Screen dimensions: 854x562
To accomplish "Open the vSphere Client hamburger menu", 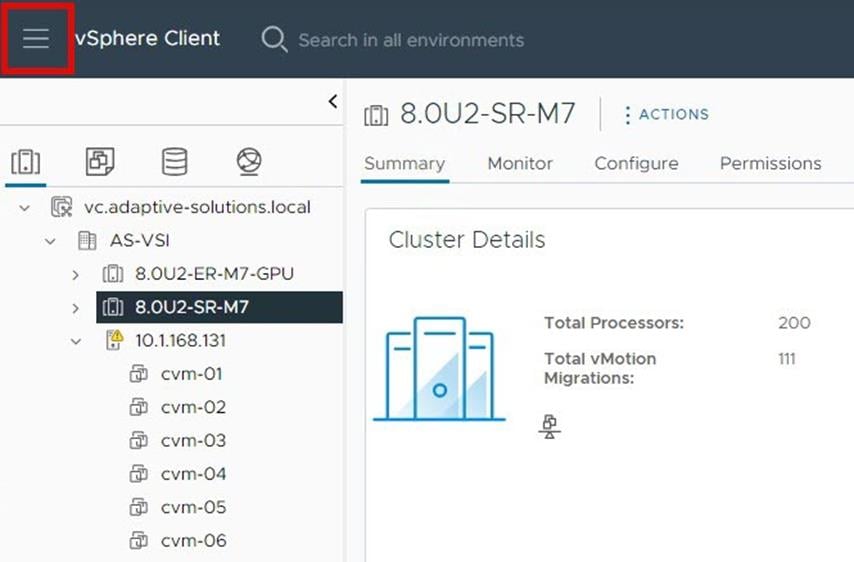I will (36, 39).
